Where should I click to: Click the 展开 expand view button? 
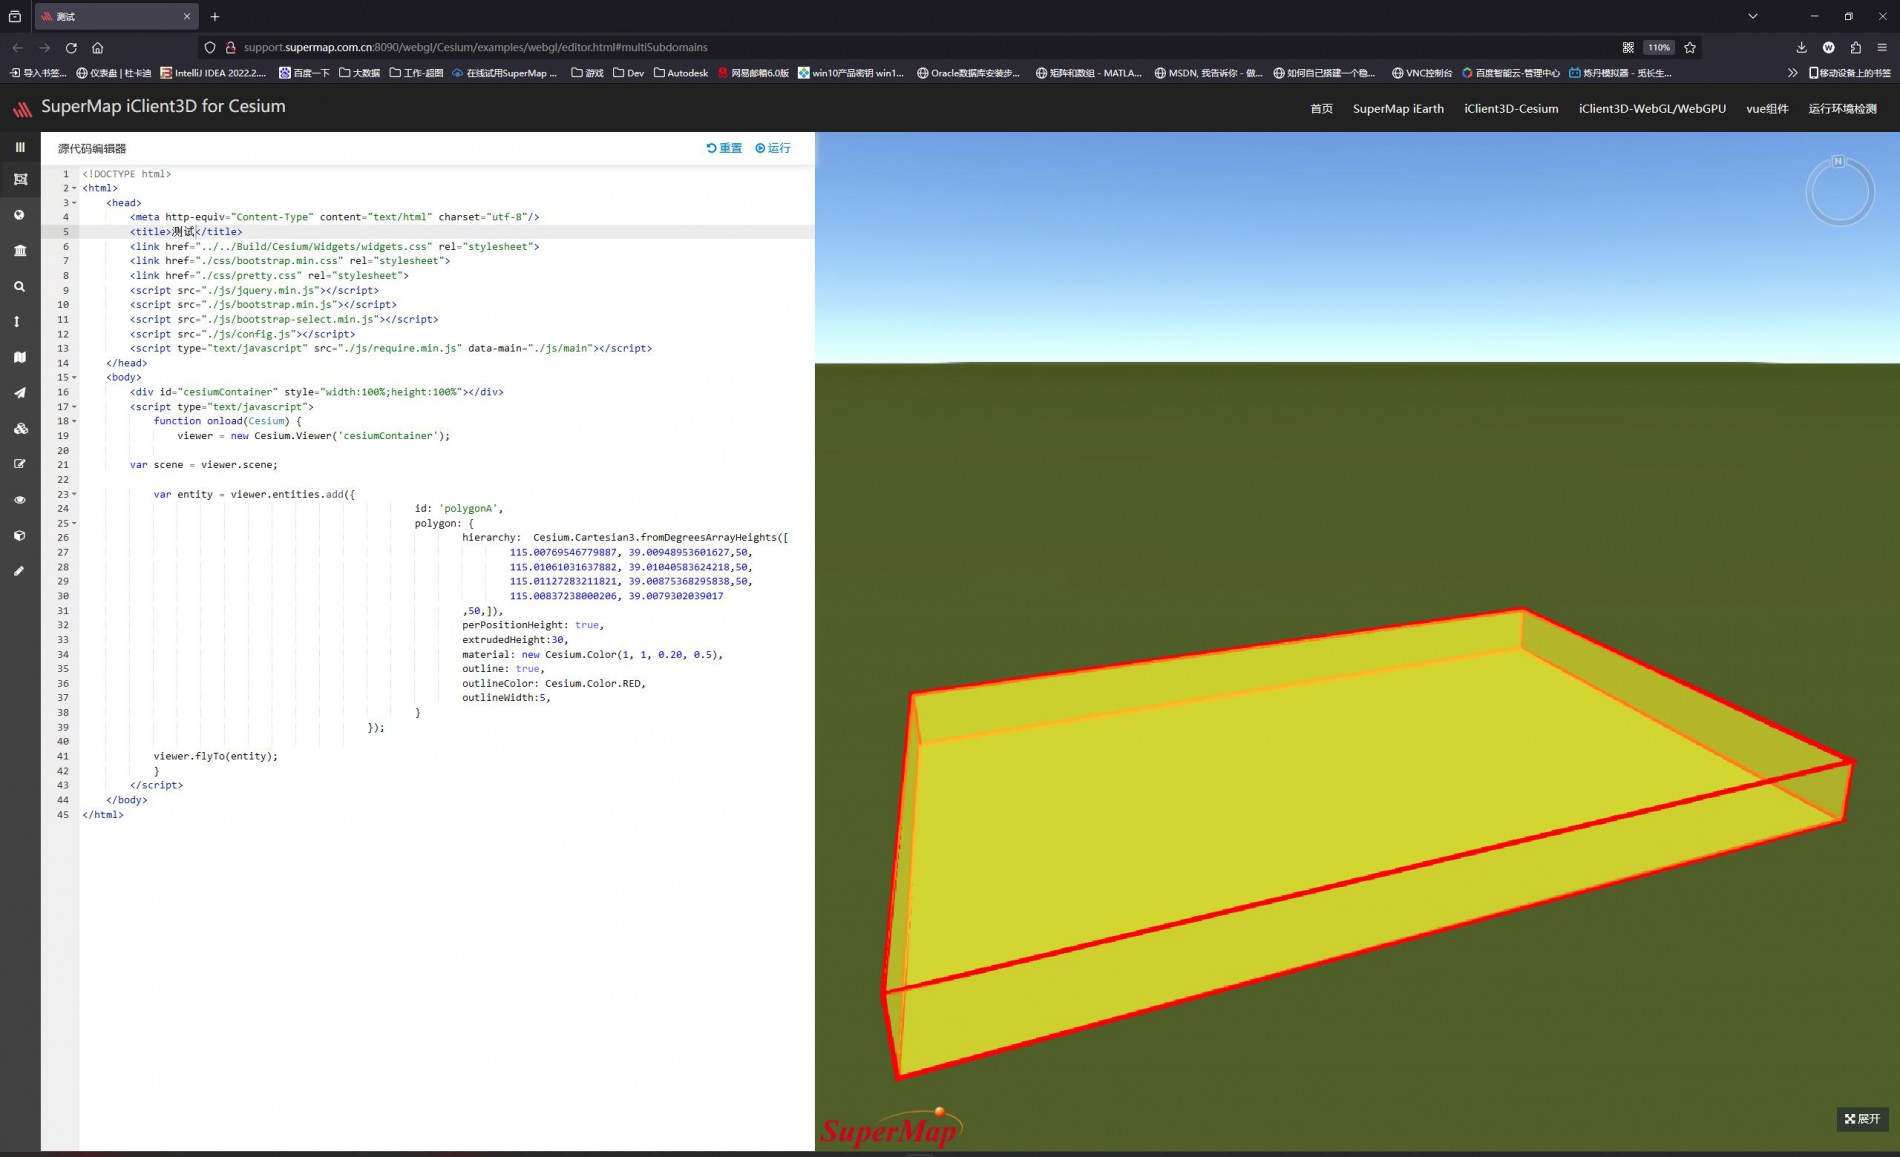[x=1862, y=1119]
